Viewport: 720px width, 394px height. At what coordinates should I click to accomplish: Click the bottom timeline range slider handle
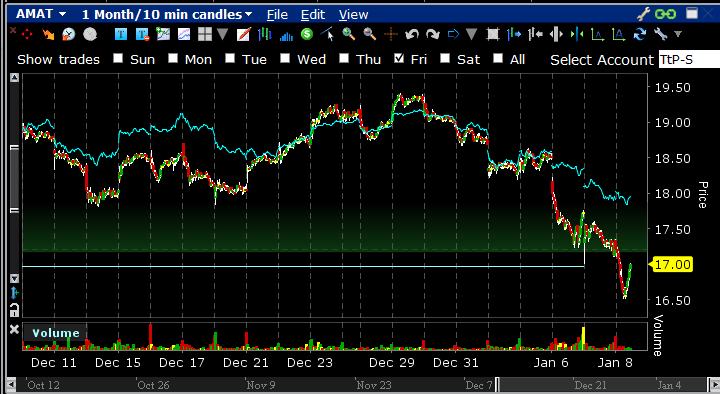pyautogui.click(x=497, y=385)
